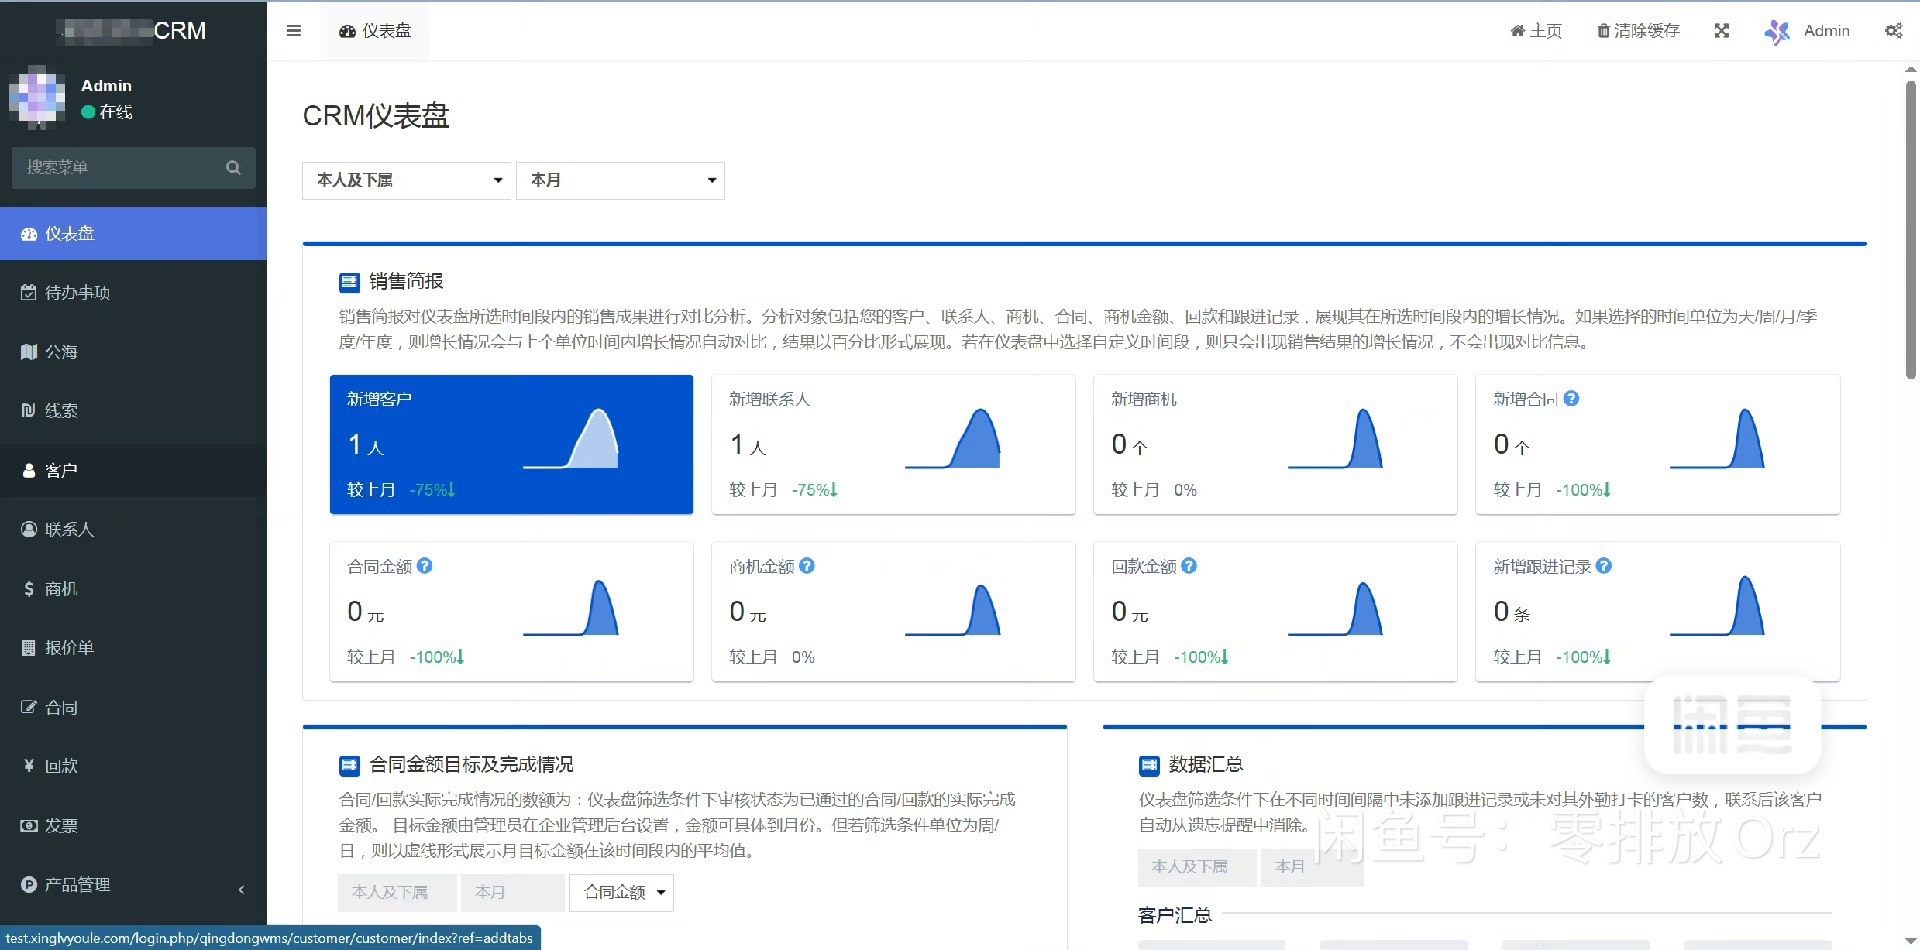Click the help icon beside 合同金额
This screenshot has width=1920, height=950.
coord(425,566)
